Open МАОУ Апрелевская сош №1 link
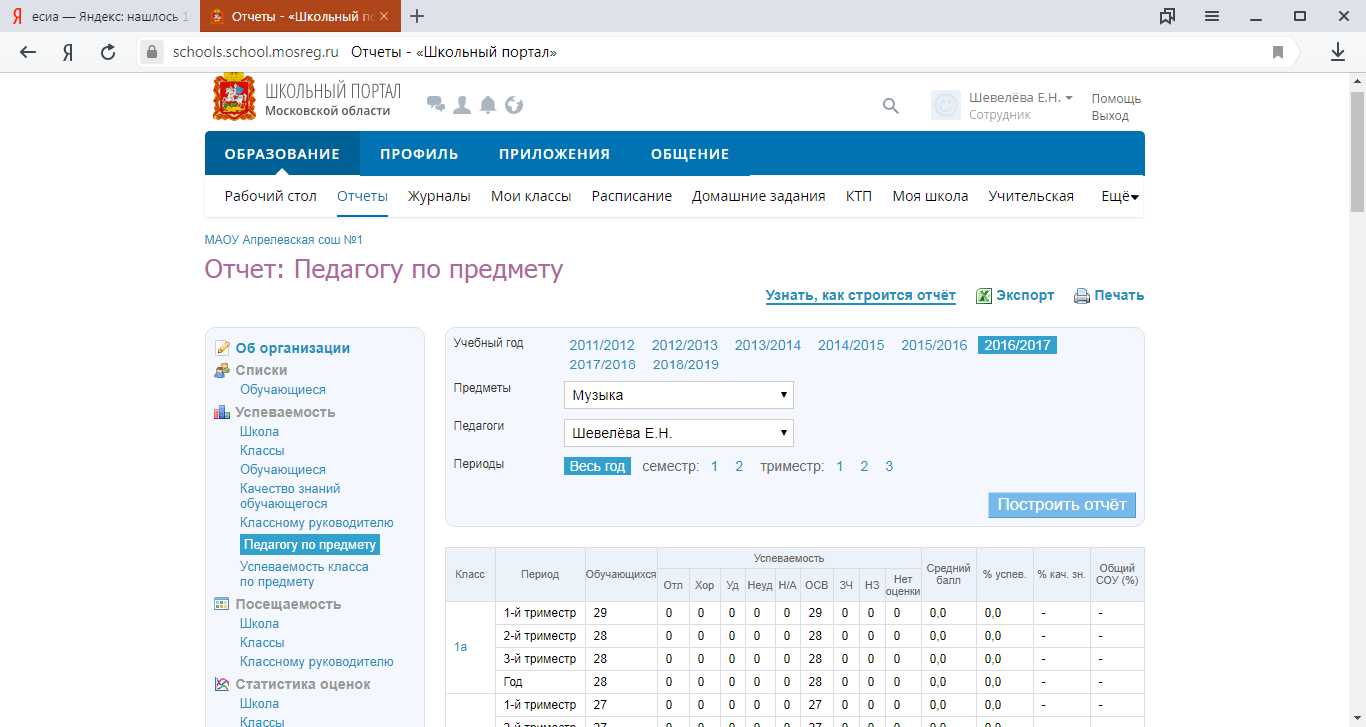 point(283,240)
